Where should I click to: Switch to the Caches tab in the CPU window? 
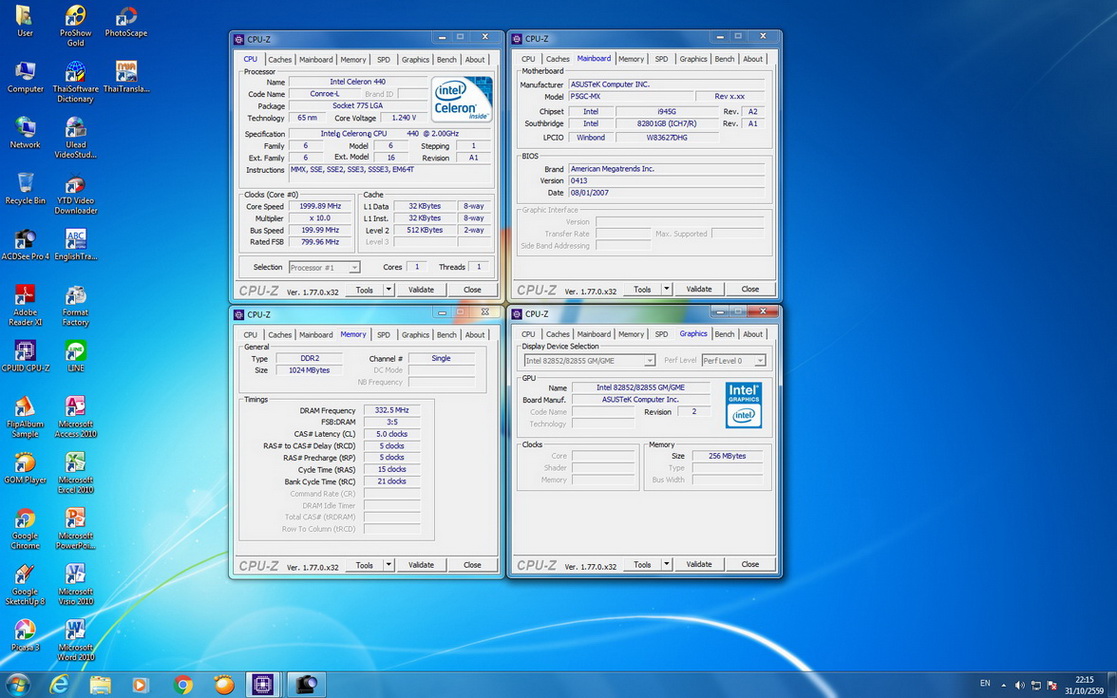point(280,60)
